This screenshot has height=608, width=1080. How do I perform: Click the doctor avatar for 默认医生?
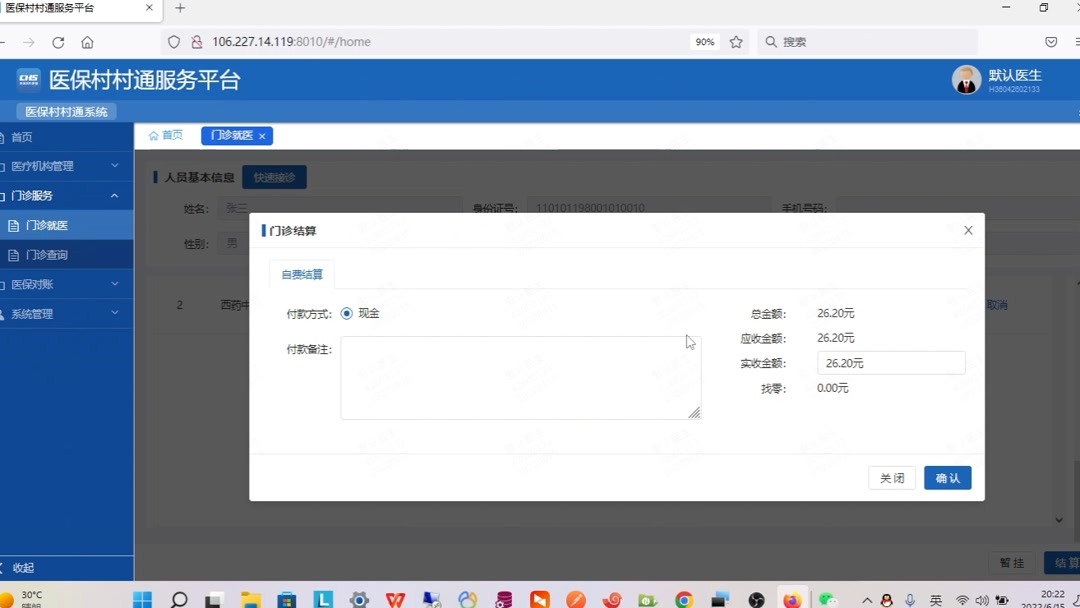[966, 79]
